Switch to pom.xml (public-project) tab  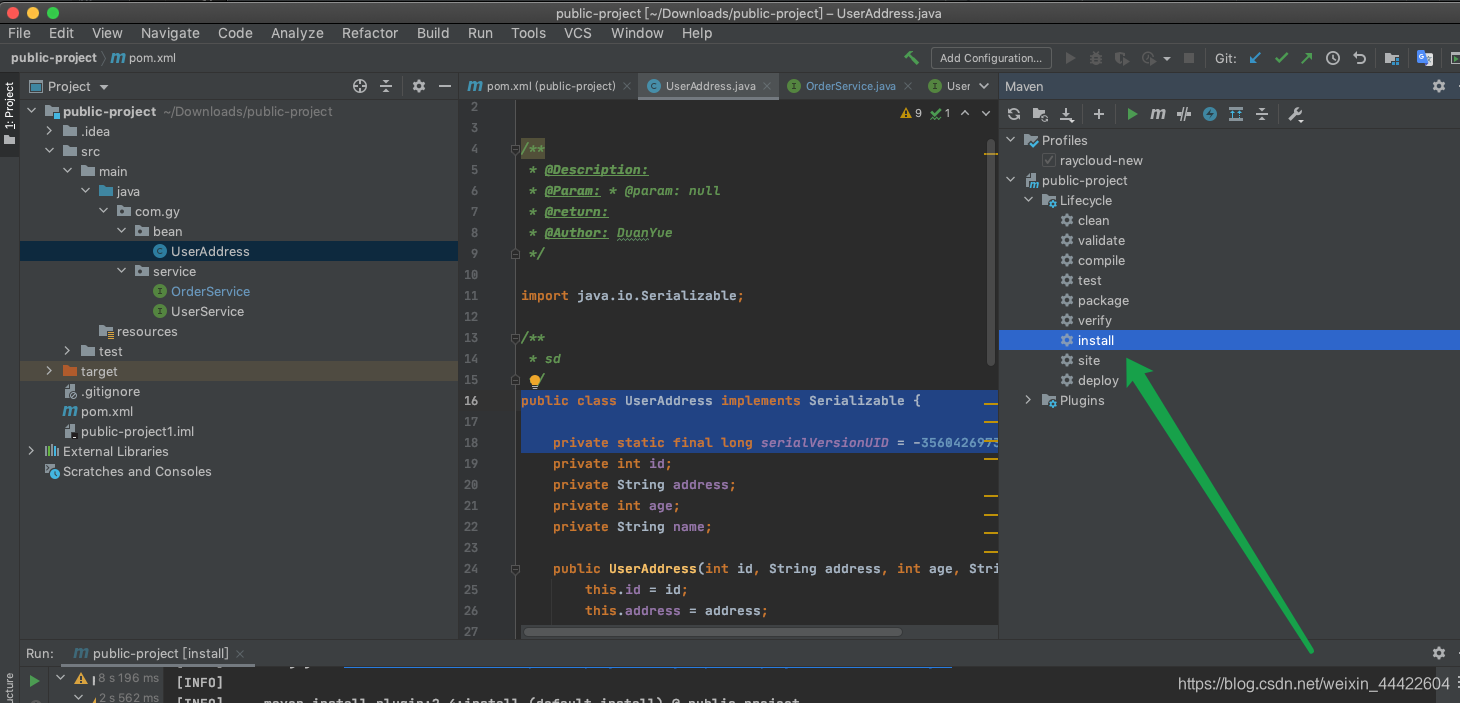(x=550, y=86)
